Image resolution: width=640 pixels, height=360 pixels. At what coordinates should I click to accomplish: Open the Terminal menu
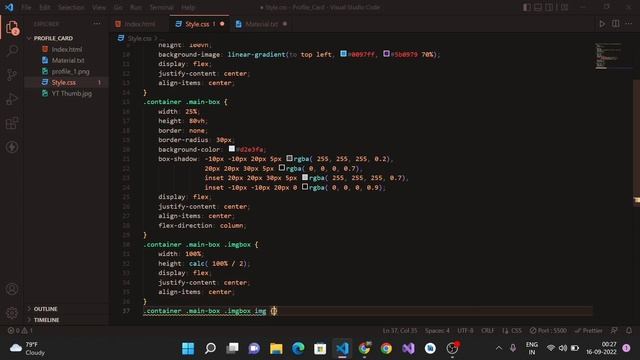[x=161, y=7]
